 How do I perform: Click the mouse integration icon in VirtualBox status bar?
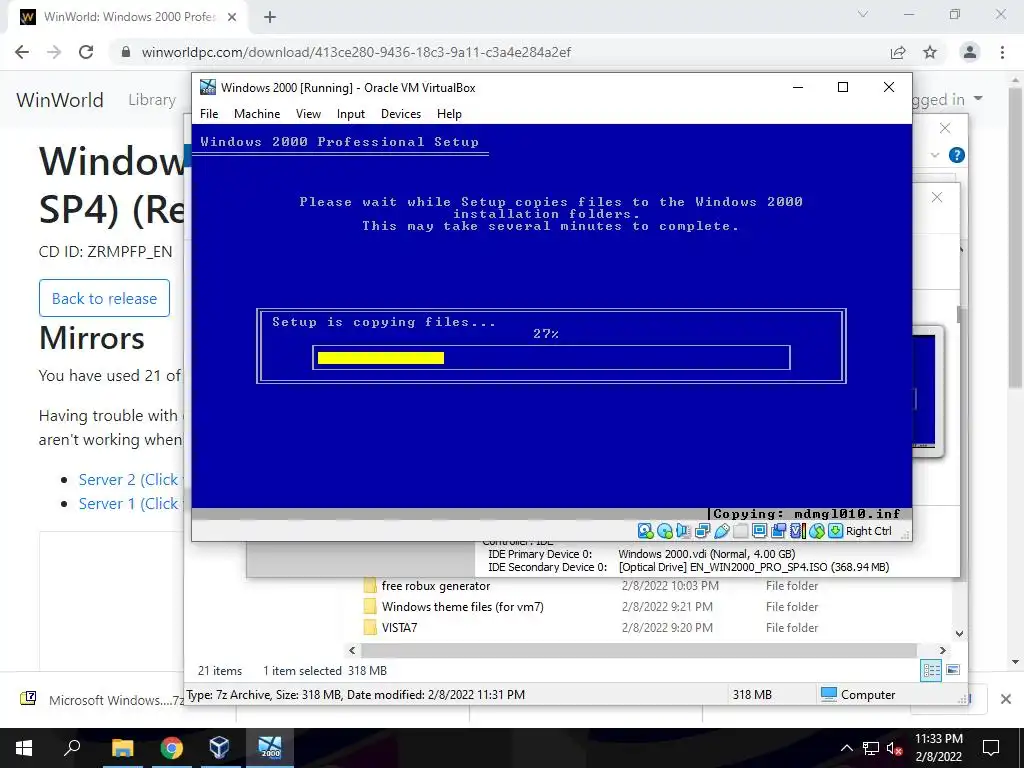pos(817,531)
